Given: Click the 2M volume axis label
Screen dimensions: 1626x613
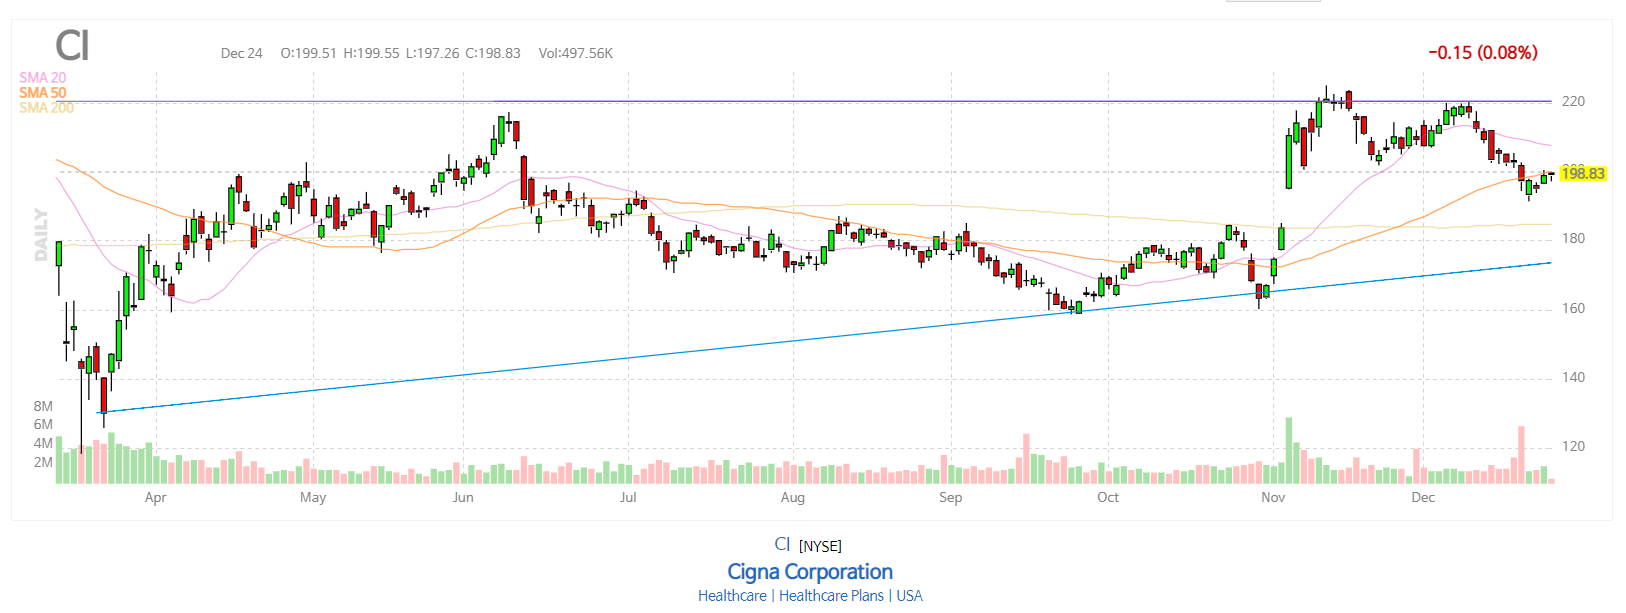Looking at the screenshot, I should (x=43, y=462).
